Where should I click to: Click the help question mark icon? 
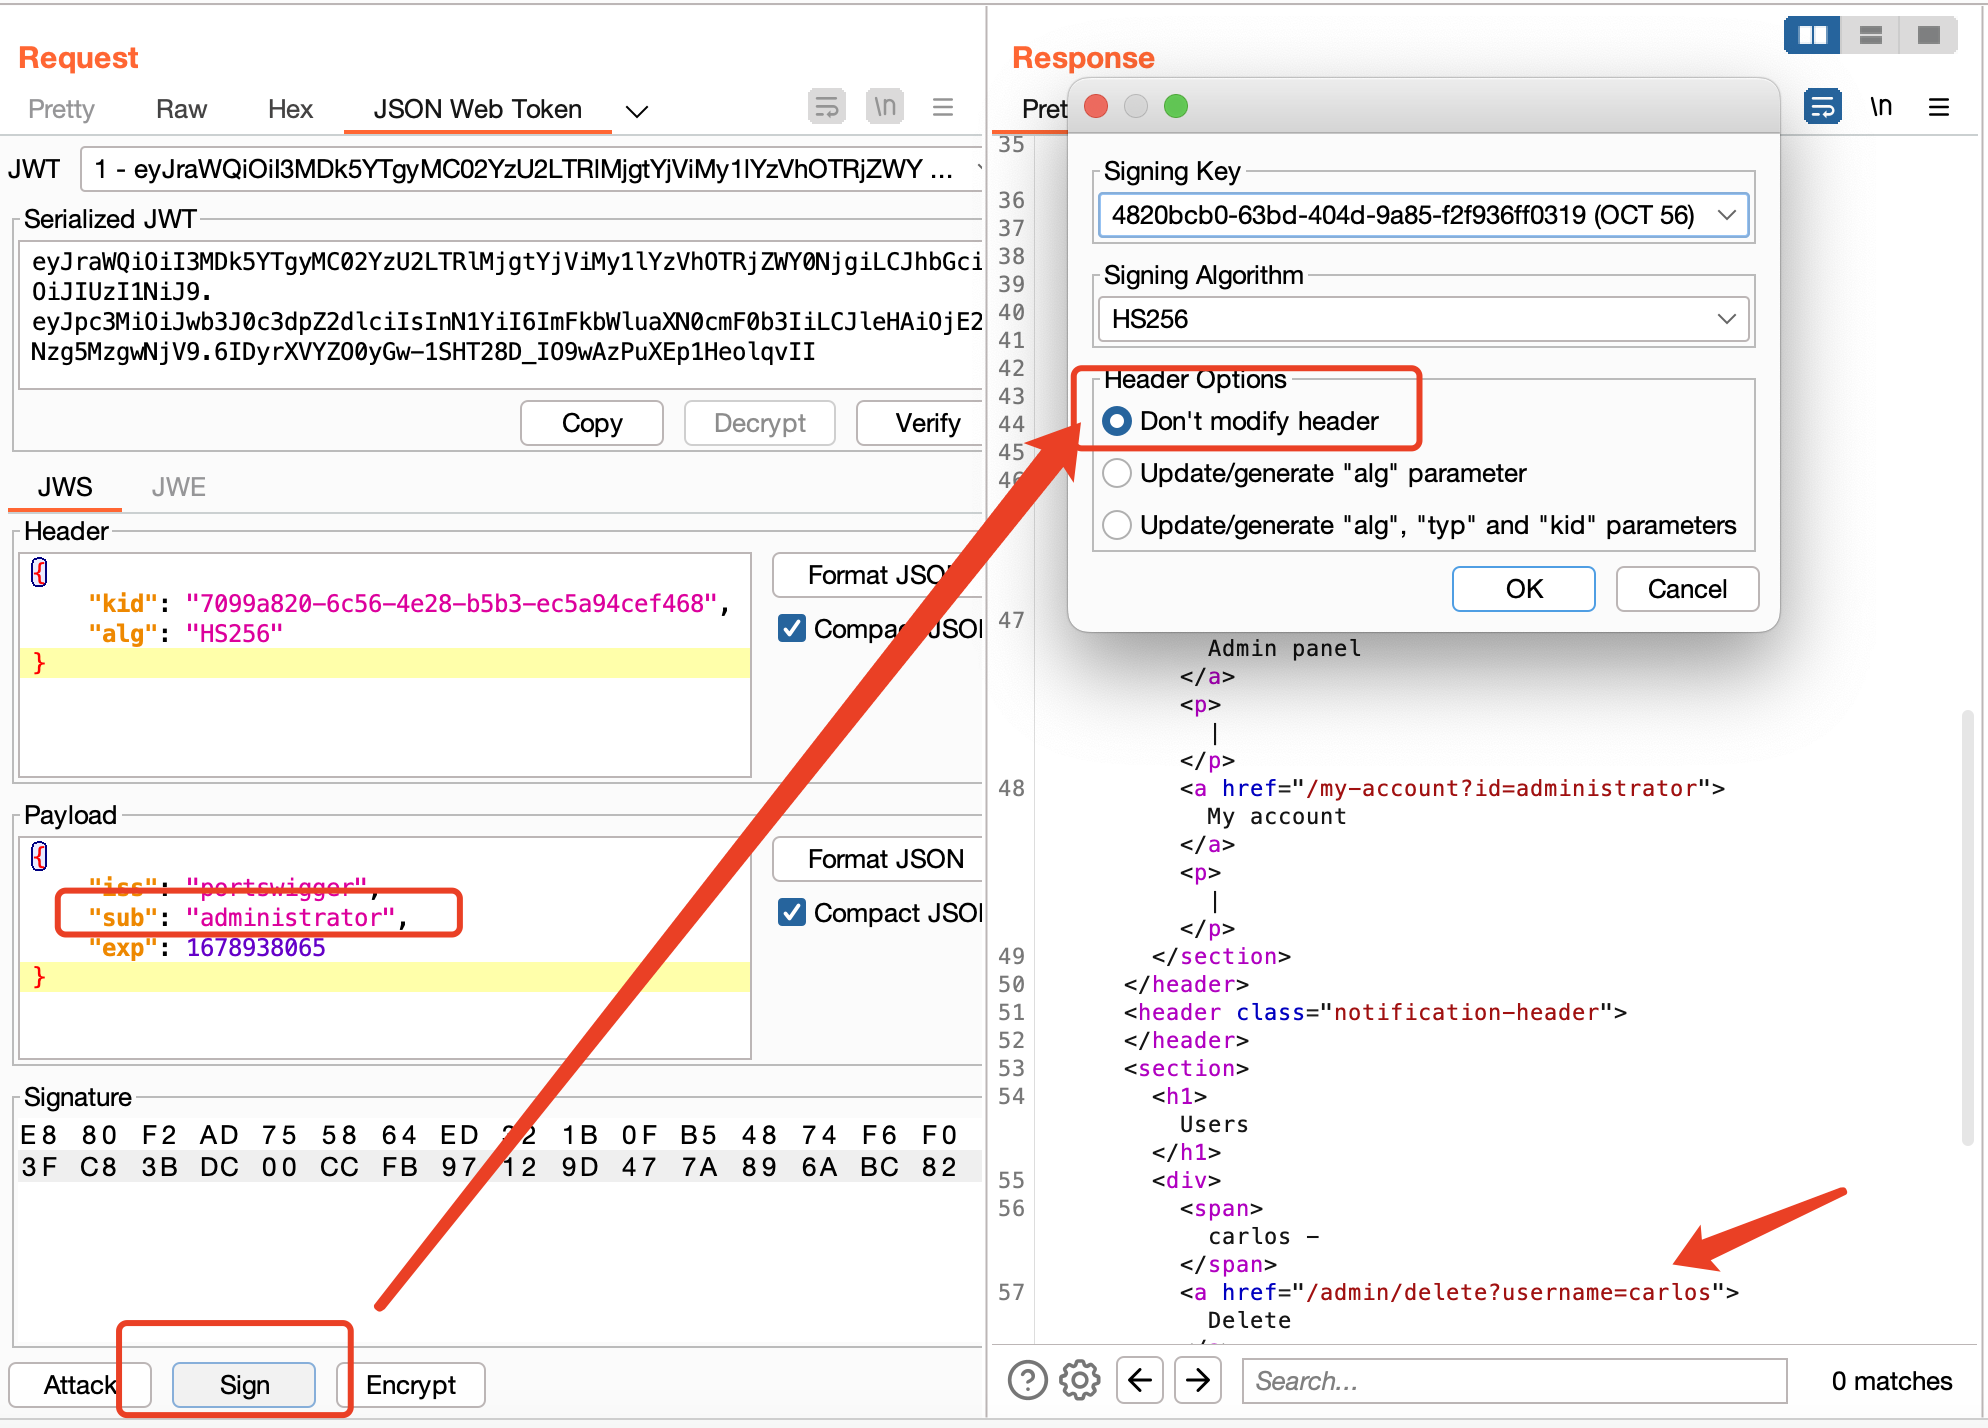[1027, 1381]
